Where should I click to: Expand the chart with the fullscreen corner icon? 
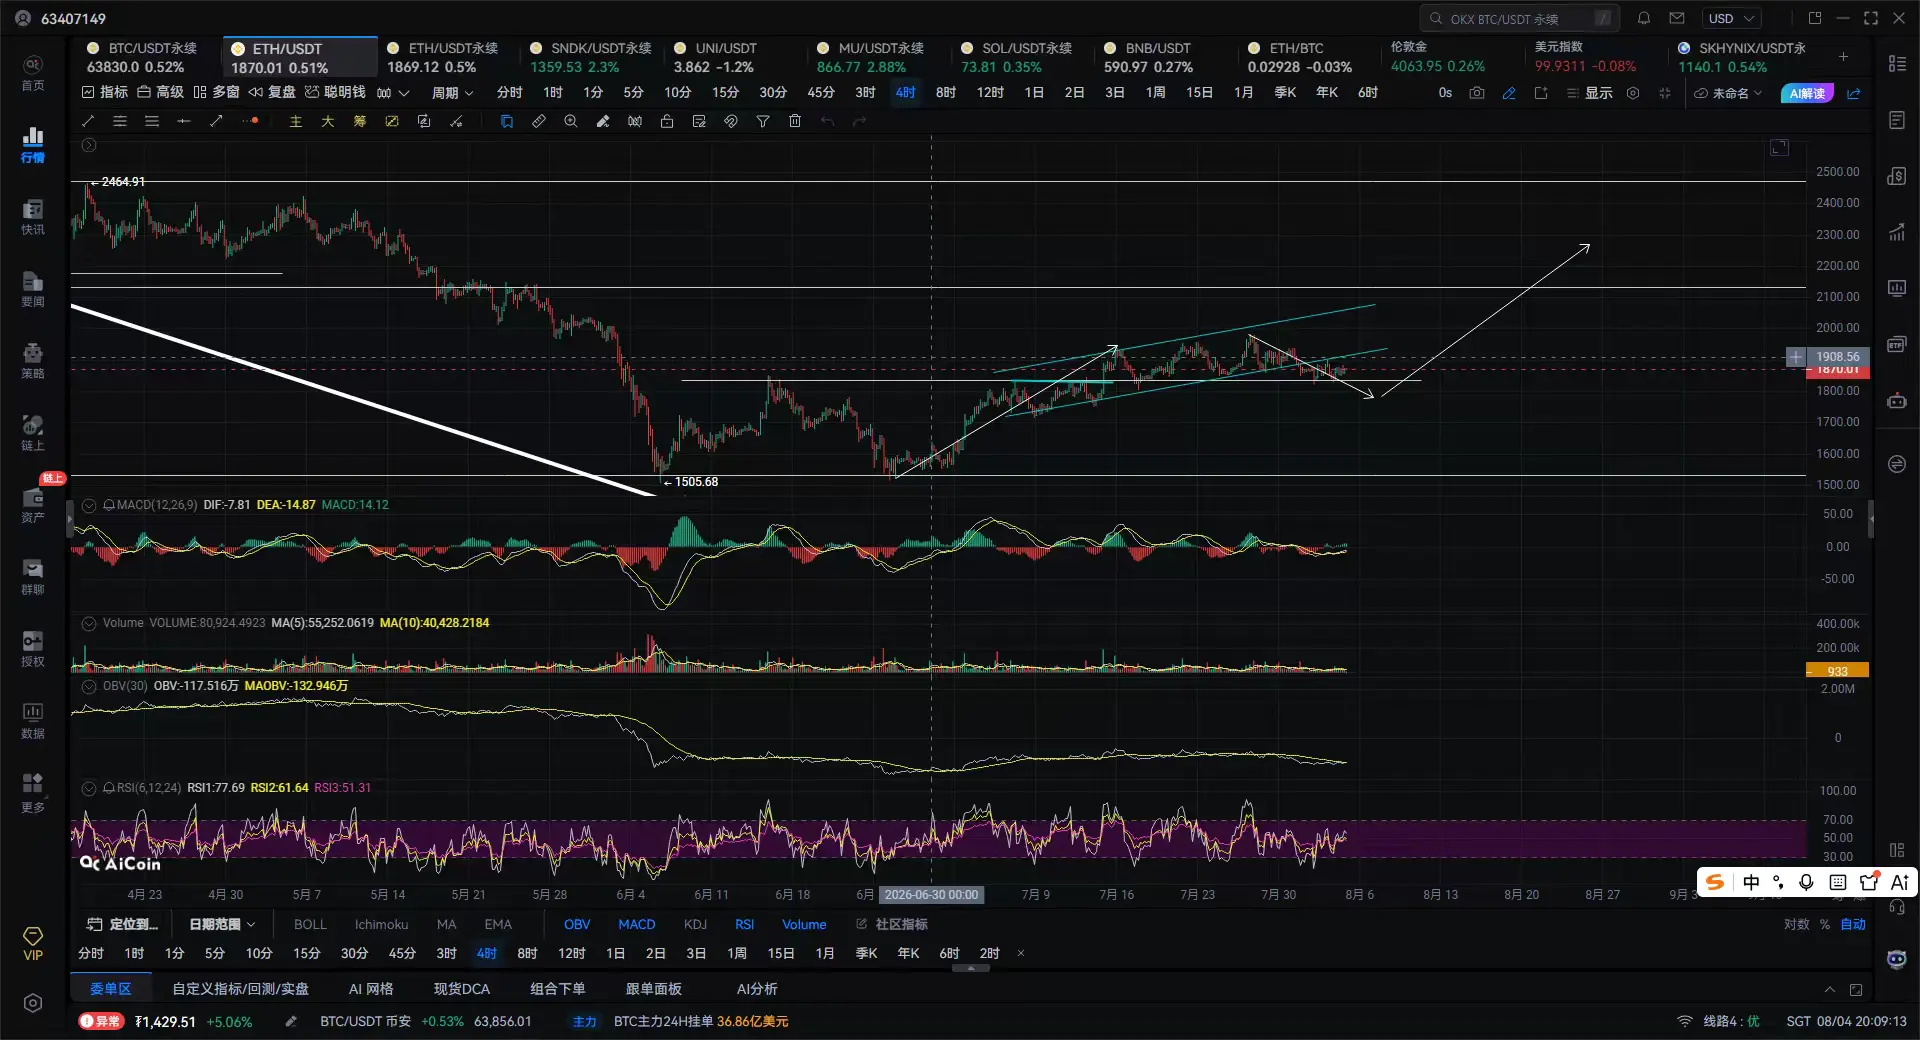pyautogui.click(x=1779, y=148)
